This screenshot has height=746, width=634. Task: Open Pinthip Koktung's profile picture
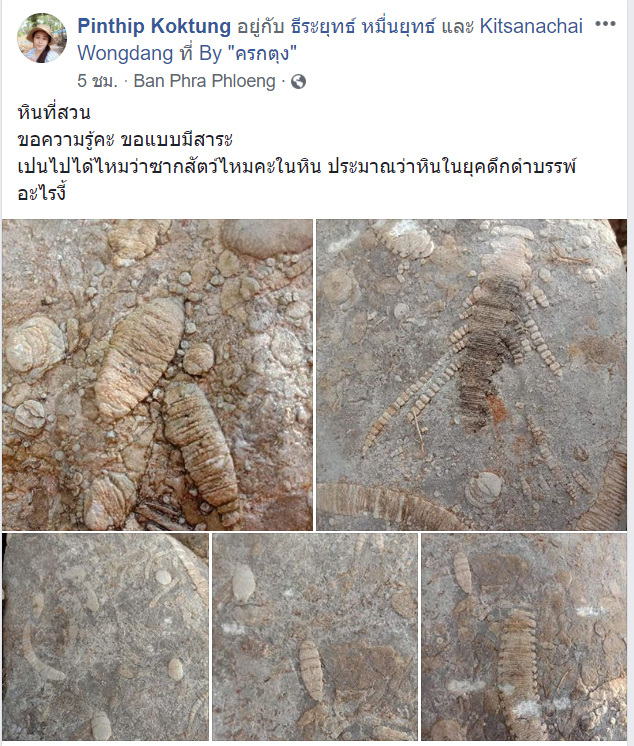[x=42, y=38]
